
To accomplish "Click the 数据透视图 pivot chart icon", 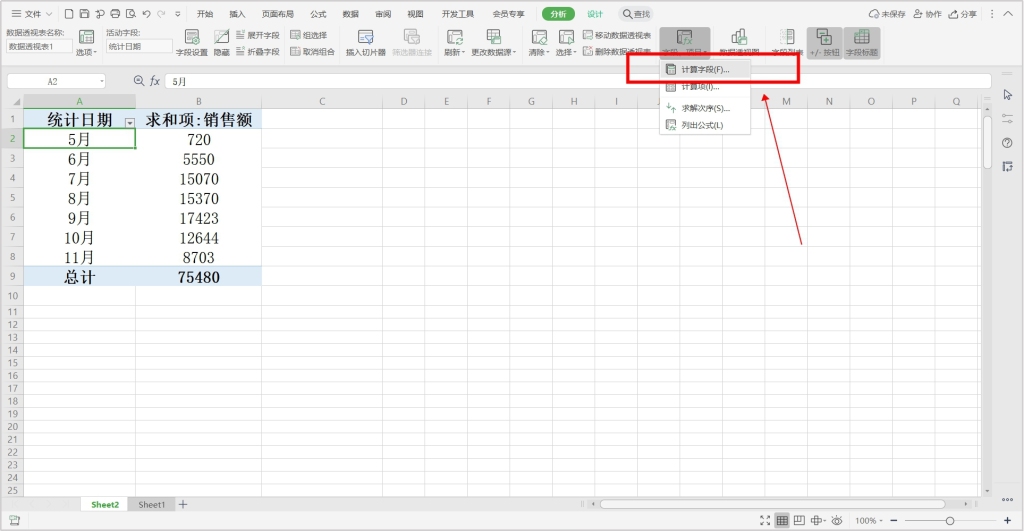I will coord(739,42).
